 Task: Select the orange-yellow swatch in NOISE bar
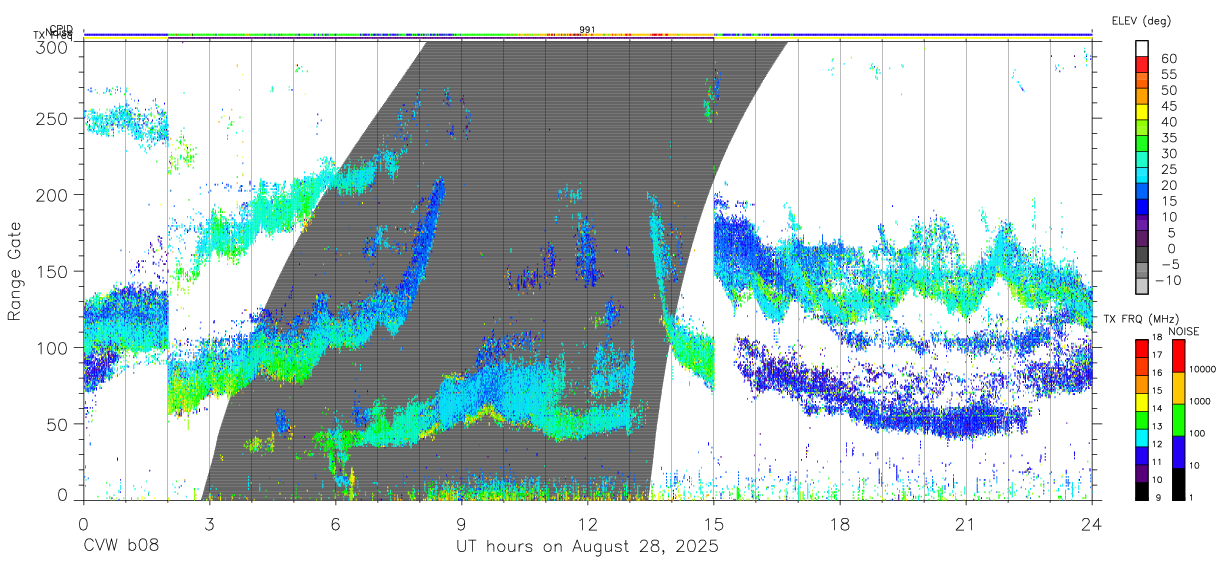click(1178, 388)
